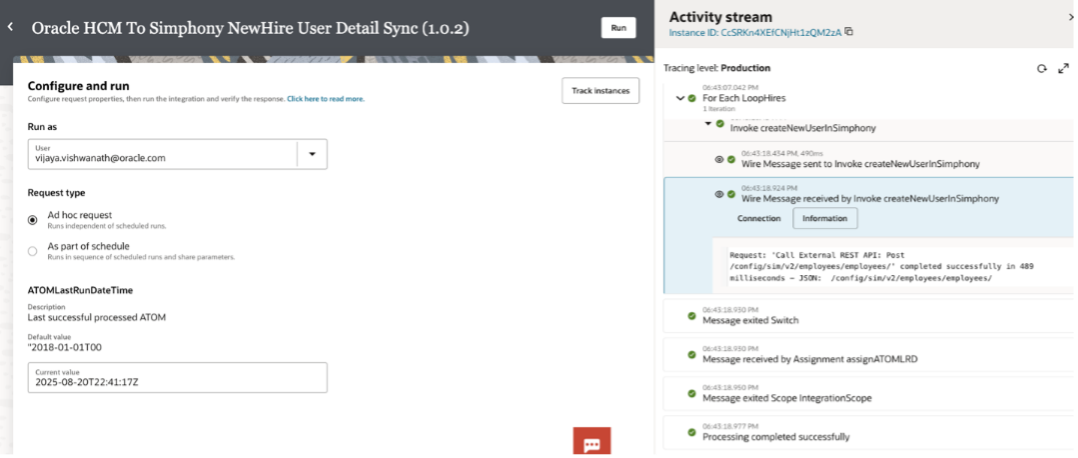Click green check beside Processing completed successfully
Image resolution: width=1078 pixels, height=458 pixels.
[692, 432]
